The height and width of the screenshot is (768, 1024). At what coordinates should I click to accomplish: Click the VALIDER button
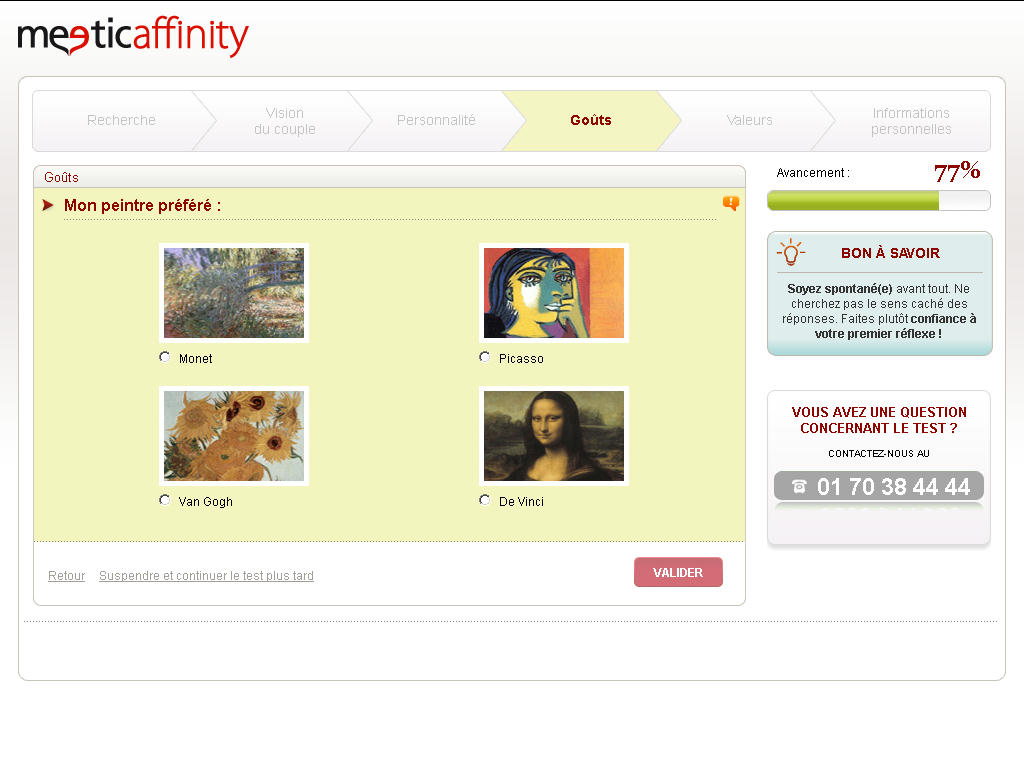[x=678, y=572]
